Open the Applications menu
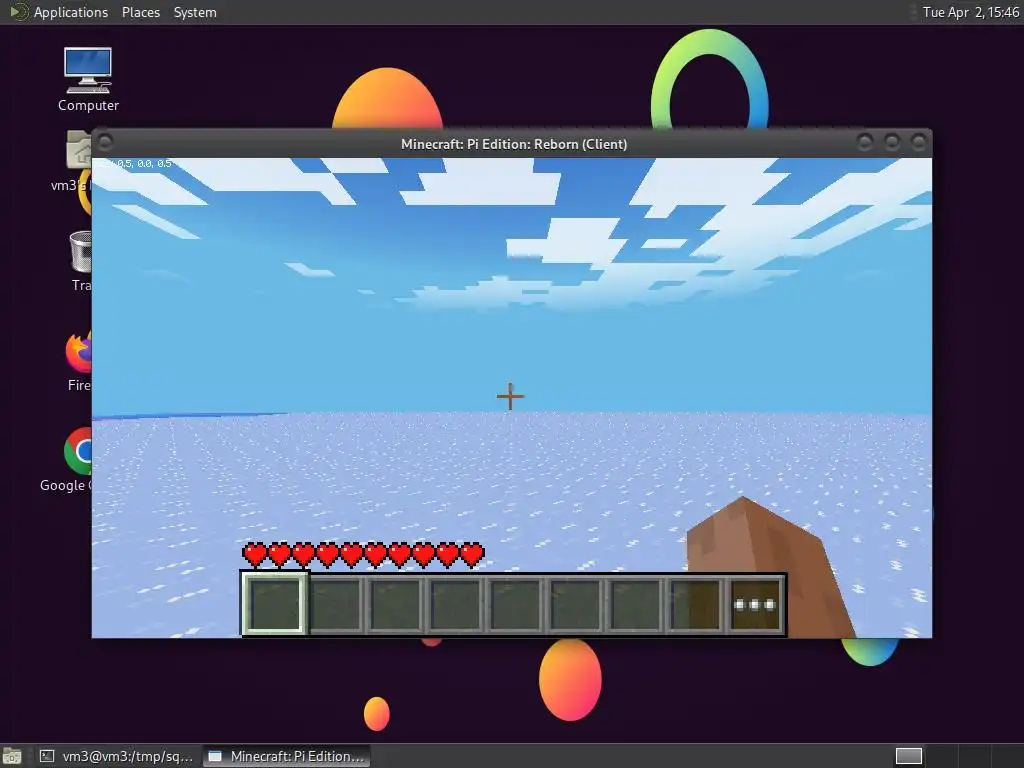 70,12
